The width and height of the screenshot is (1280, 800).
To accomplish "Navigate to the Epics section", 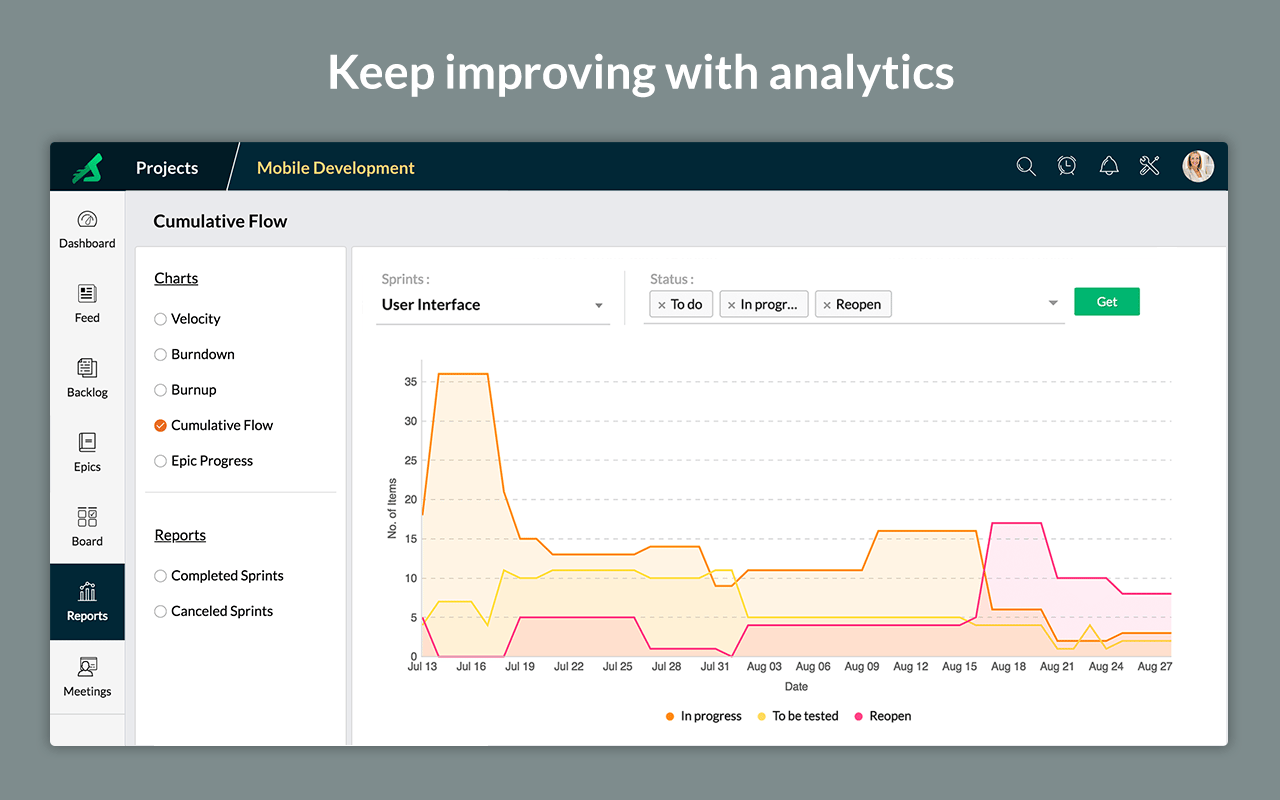I will tap(87, 452).
